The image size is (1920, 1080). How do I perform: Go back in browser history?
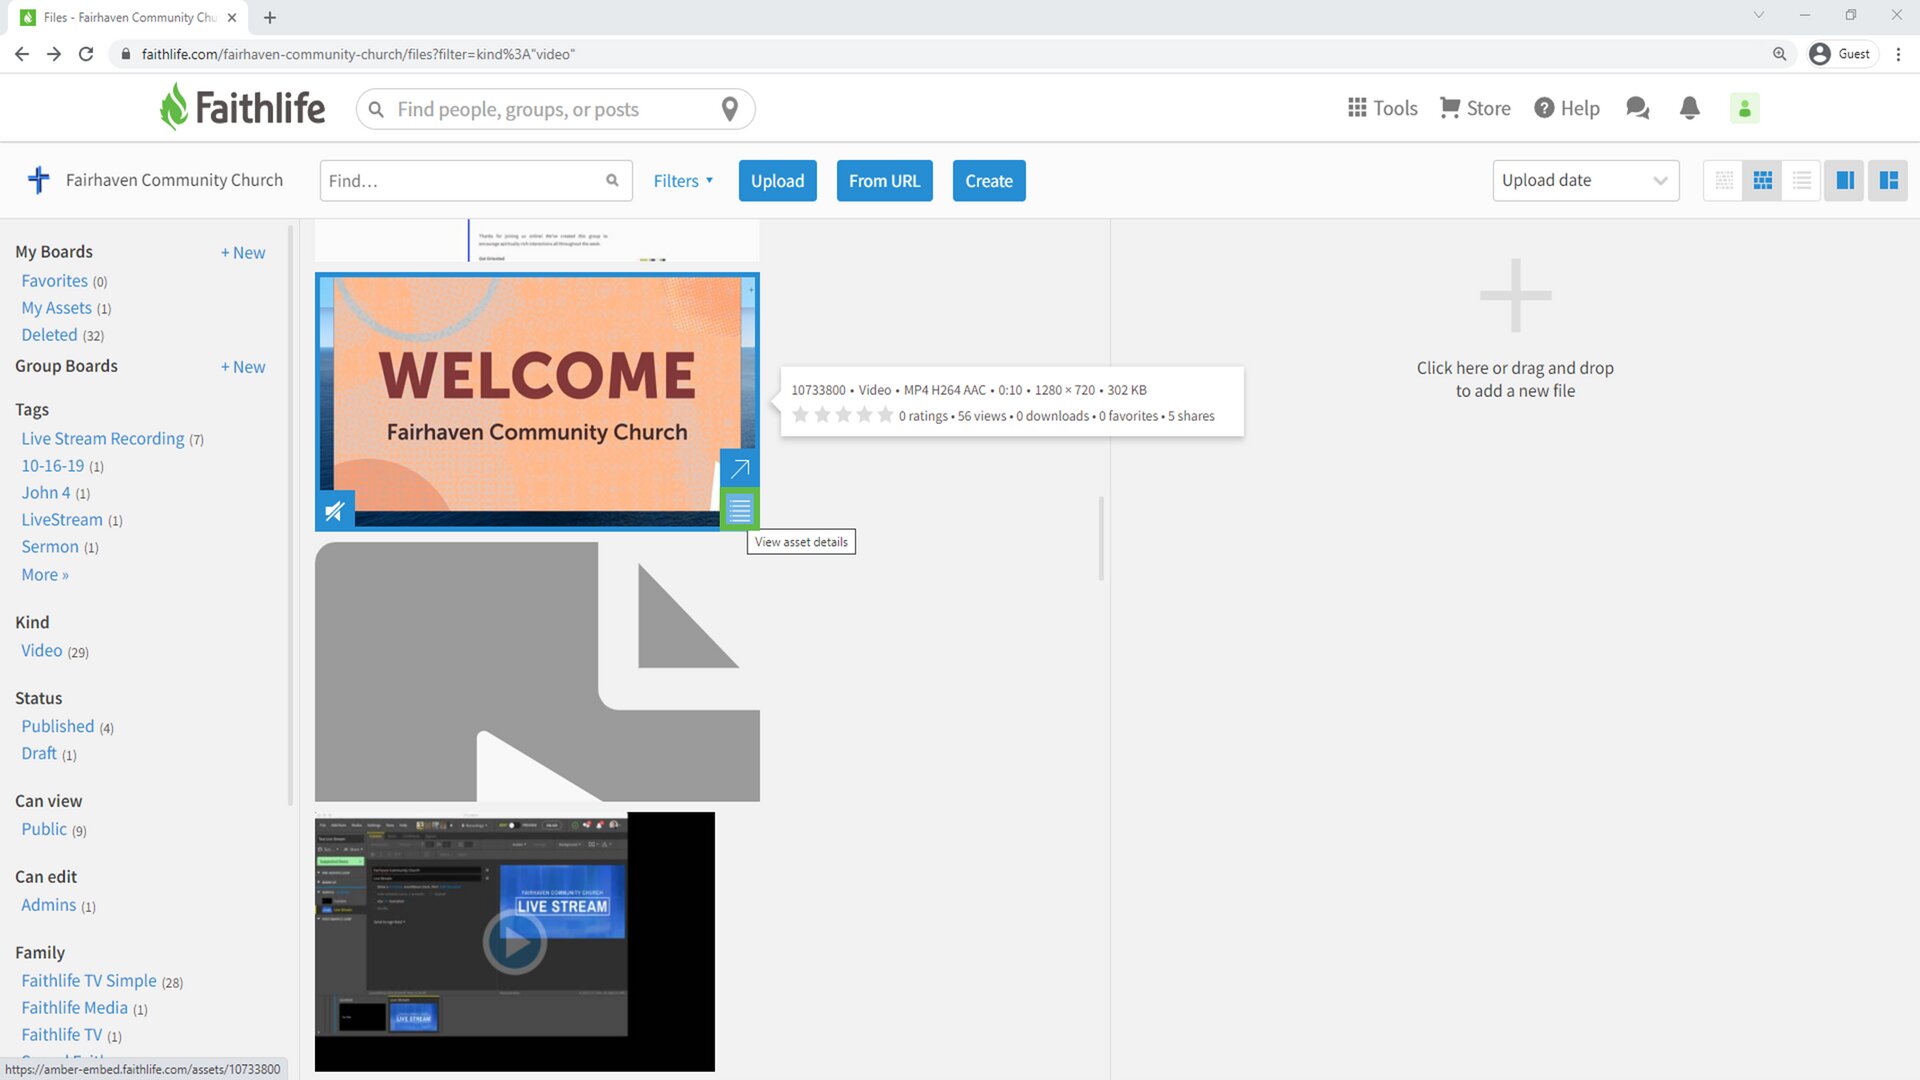[22, 54]
